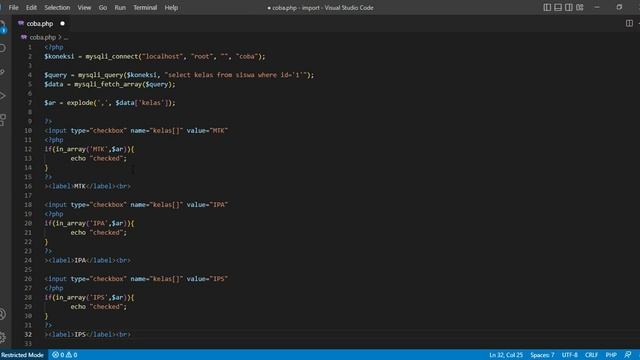Viewport: 640px width, 360px height.
Task: Click $koneksi variable on line 2
Action: coord(59,56)
